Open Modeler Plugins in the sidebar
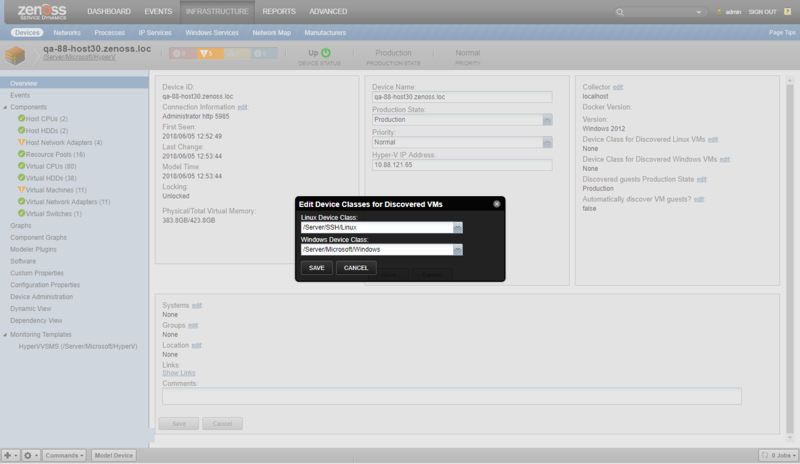Screen dimensions: 800x464 33,249
